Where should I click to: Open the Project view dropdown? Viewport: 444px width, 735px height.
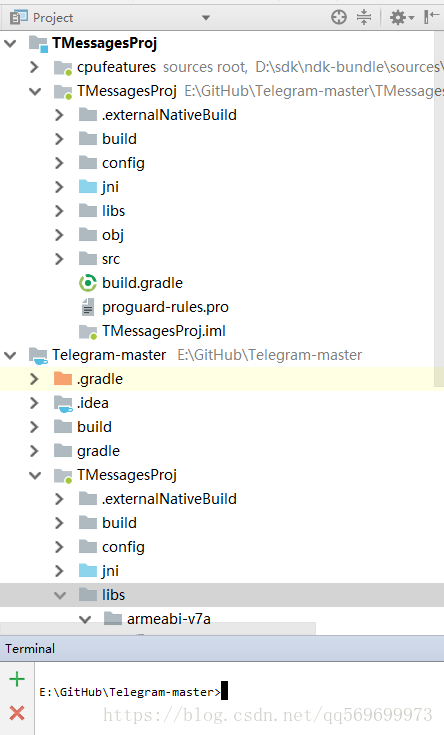[x=205, y=18]
